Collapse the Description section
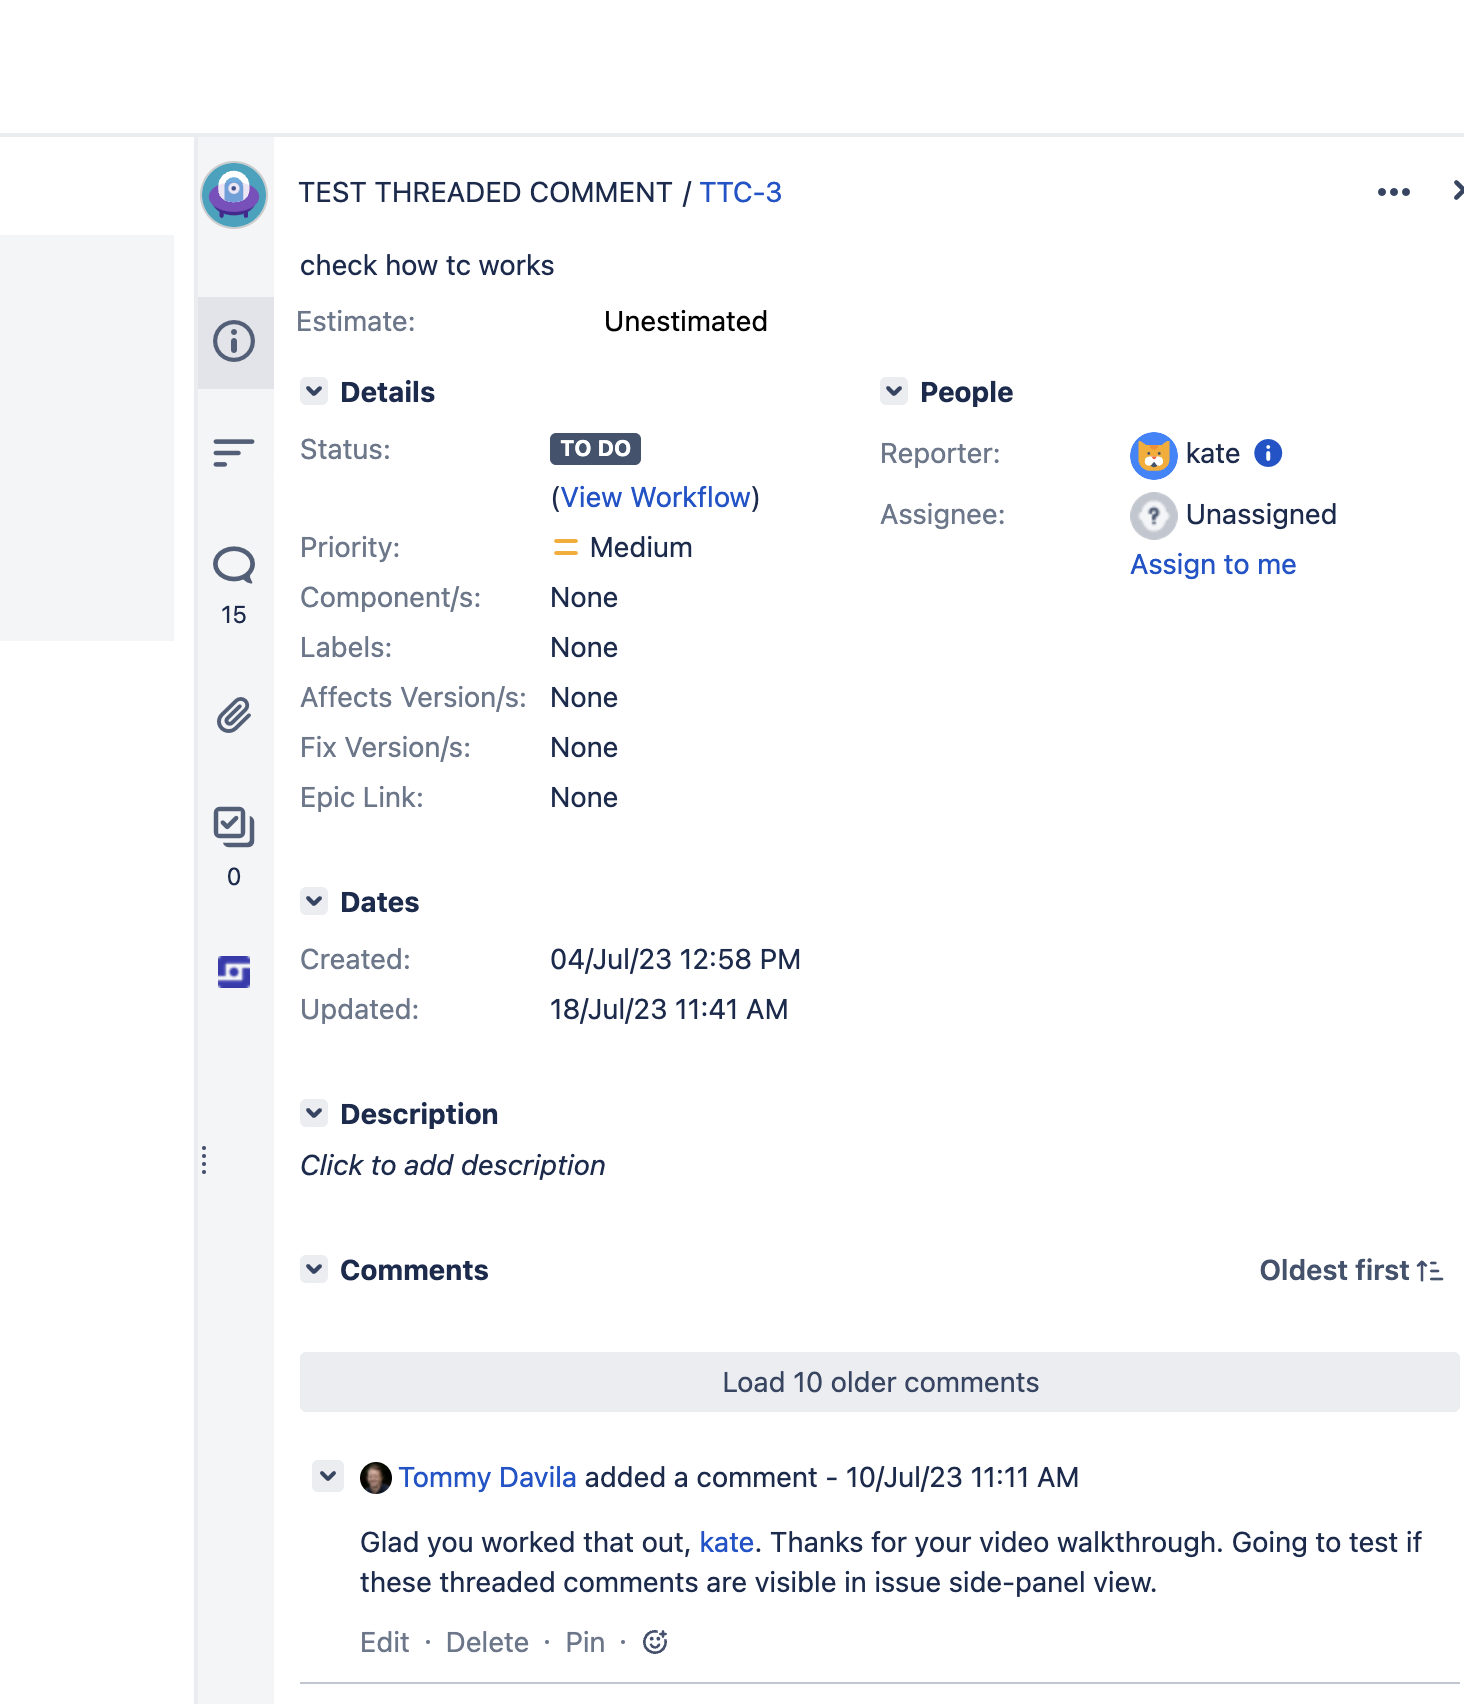Image resolution: width=1464 pixels, height=1704 pixels. (314, 1113)
